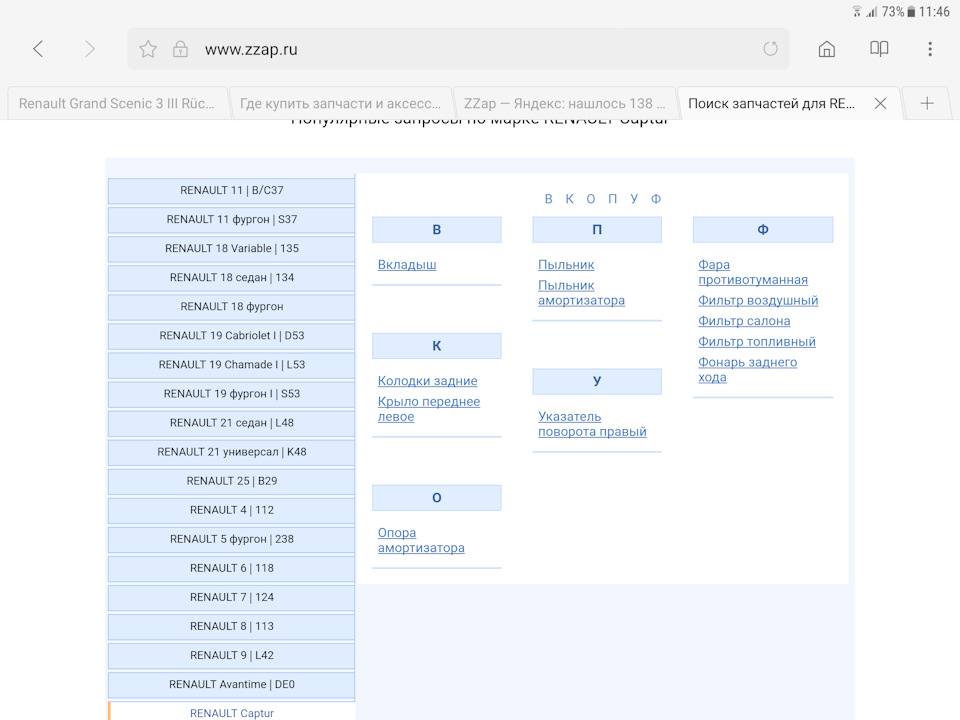This screenshot has height=720, width=960.
Task: Choose RENAULT 8 | 113 model
Action: (x=231, y=626)
